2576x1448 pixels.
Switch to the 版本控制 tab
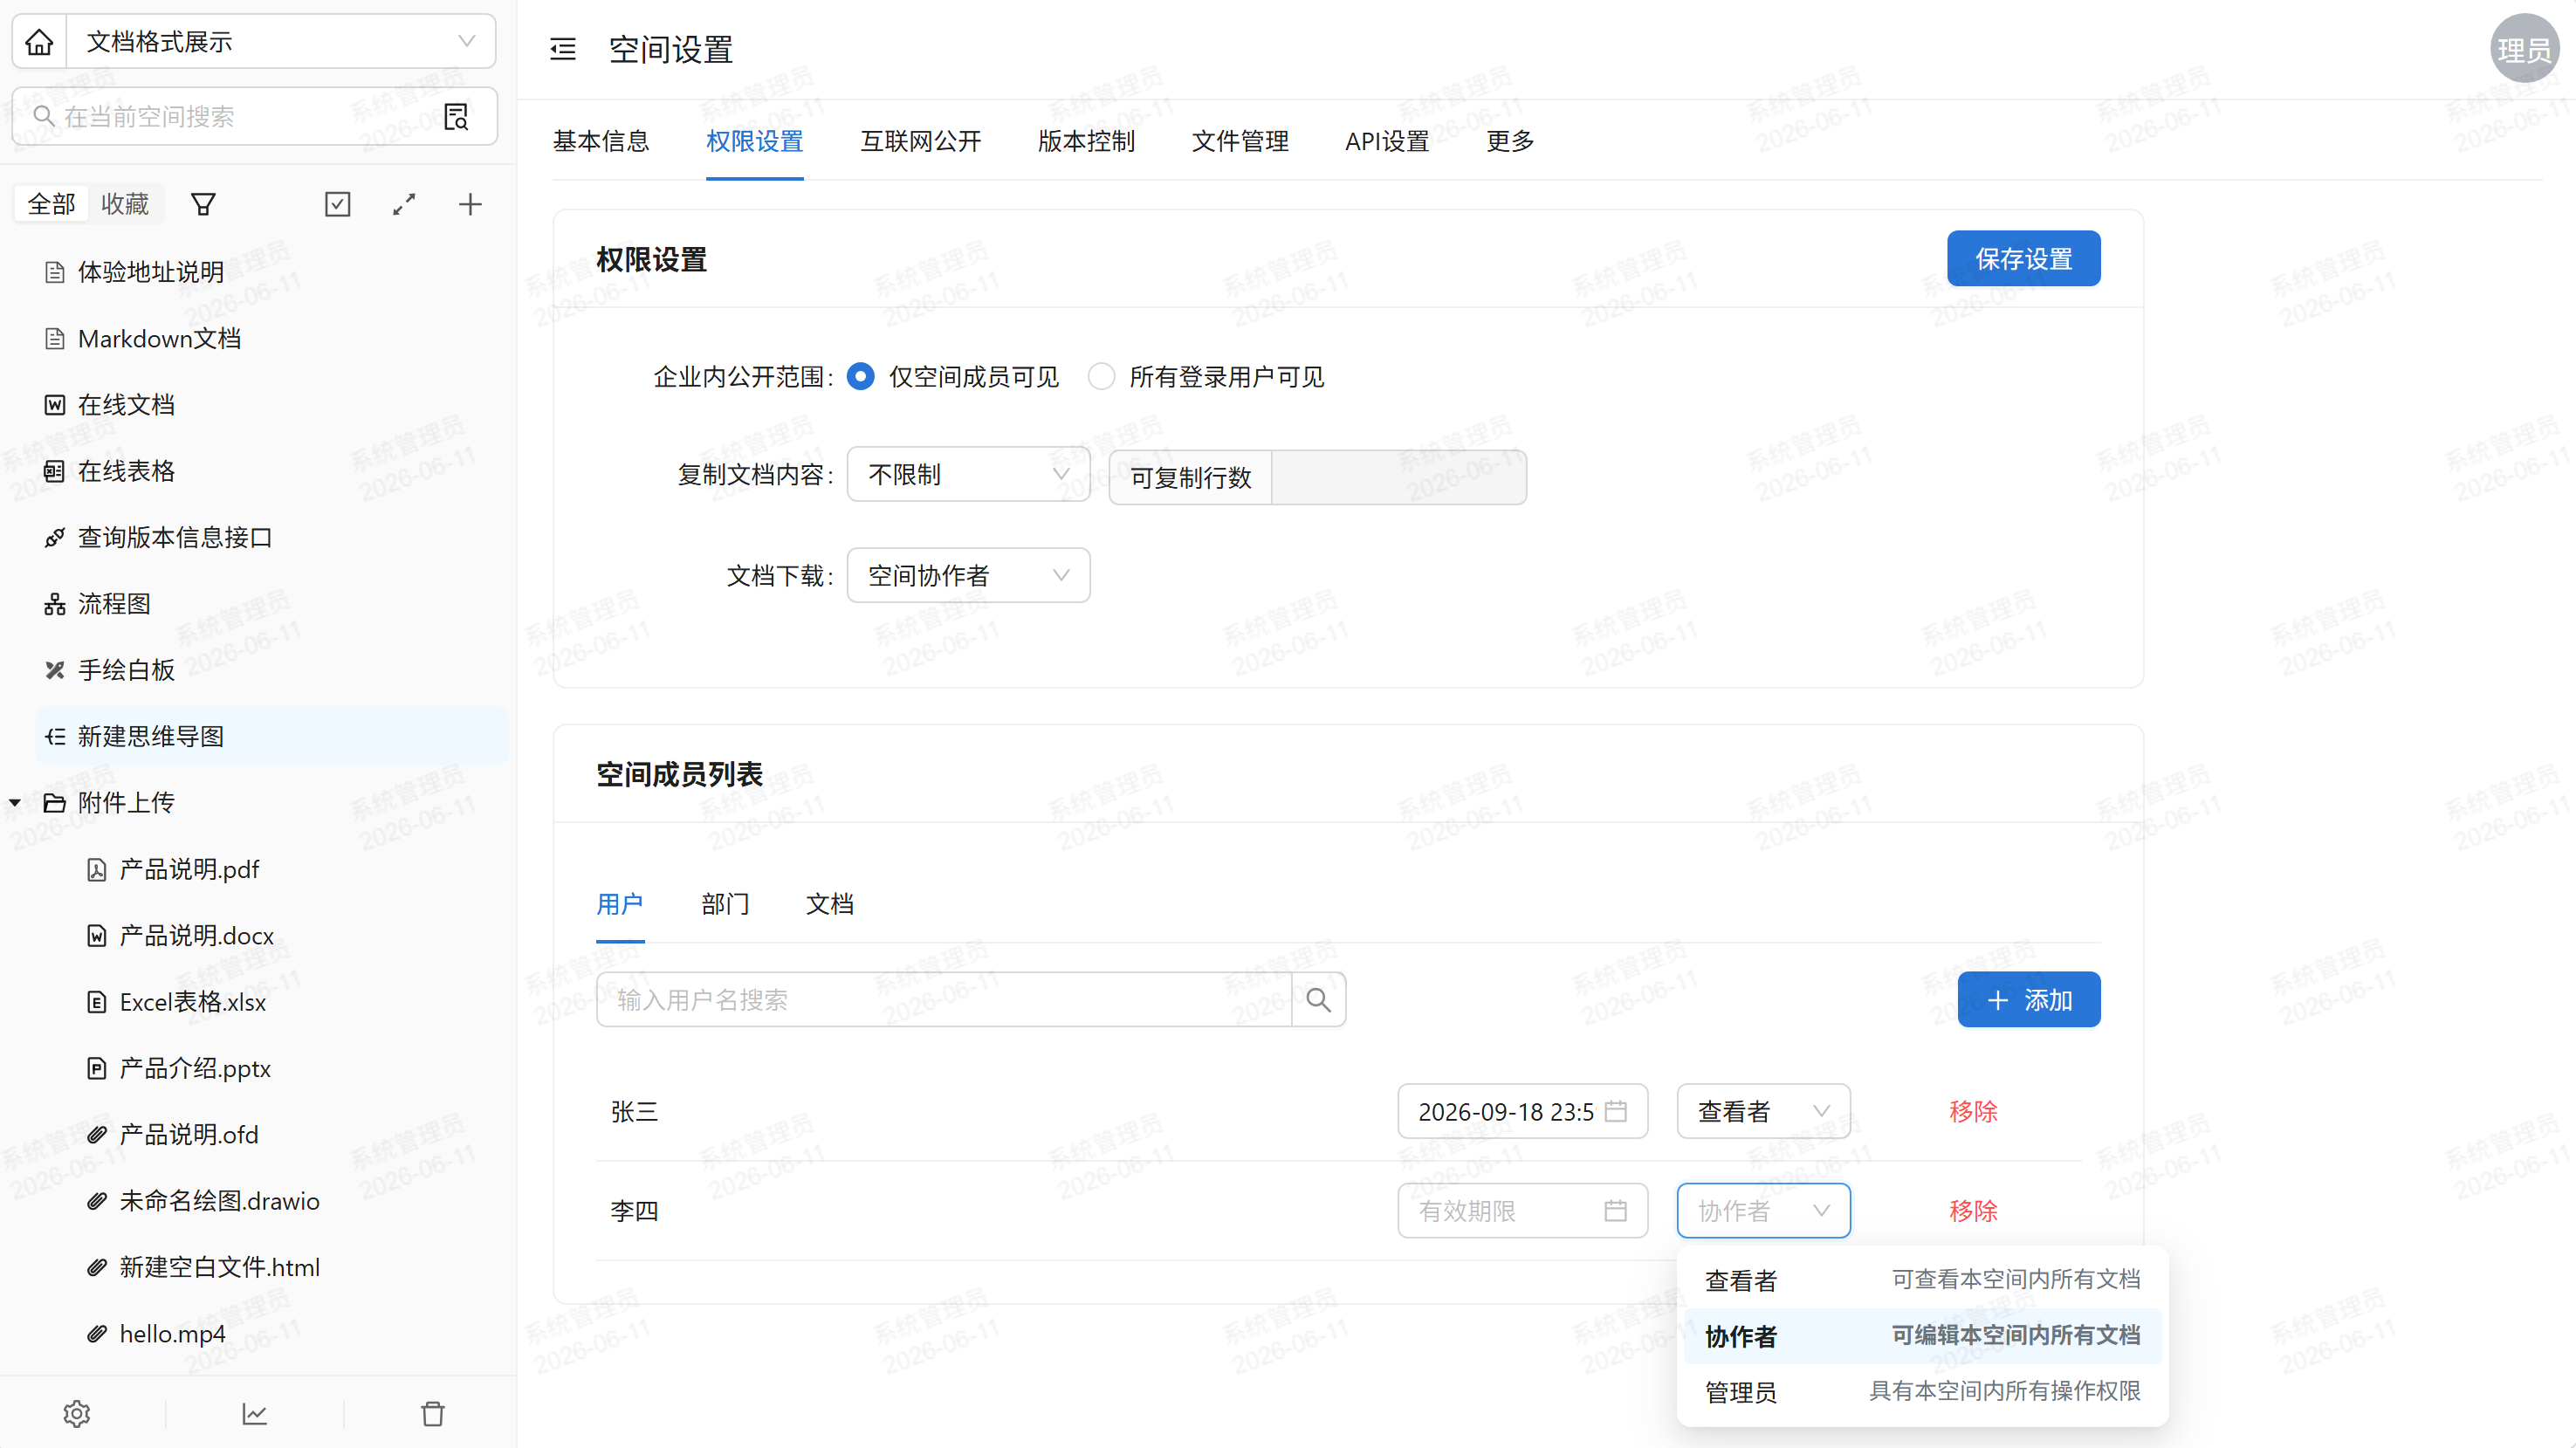tap(1087, 142)
